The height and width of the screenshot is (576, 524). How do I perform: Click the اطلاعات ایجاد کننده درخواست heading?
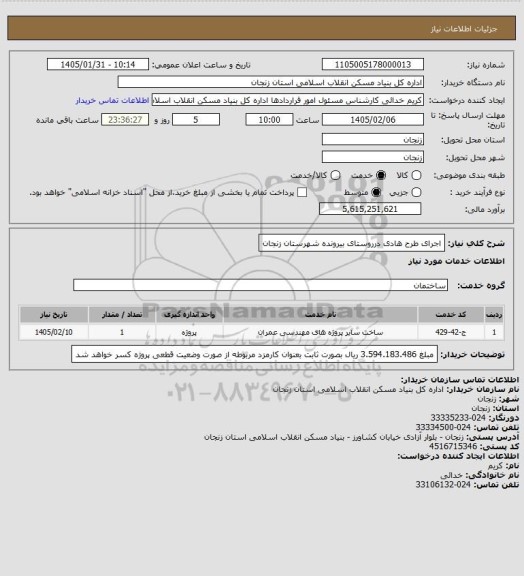point(458,456)
